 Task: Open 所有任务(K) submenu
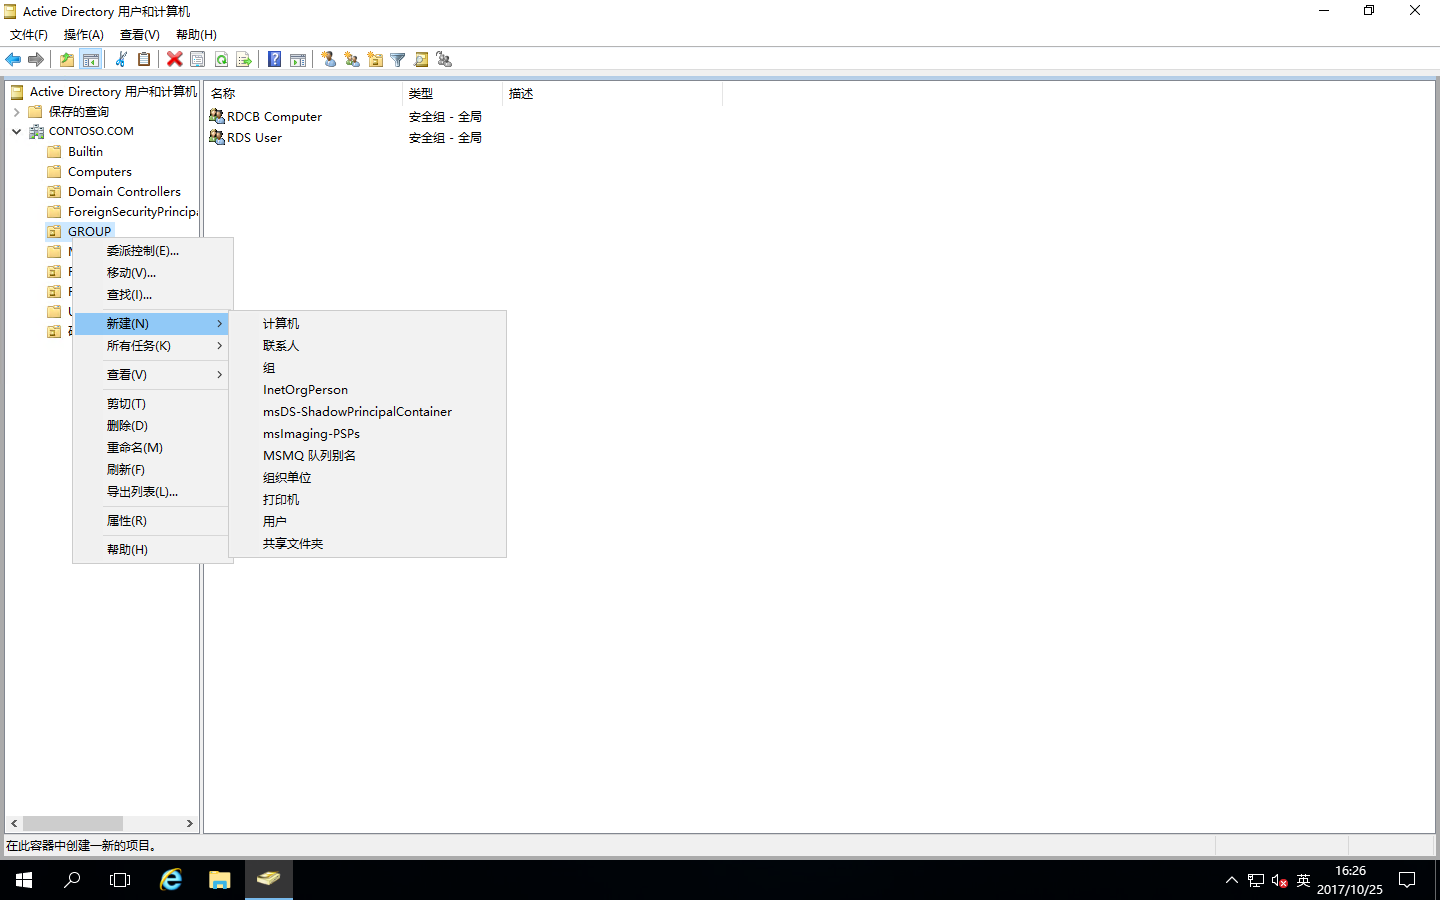153,346
